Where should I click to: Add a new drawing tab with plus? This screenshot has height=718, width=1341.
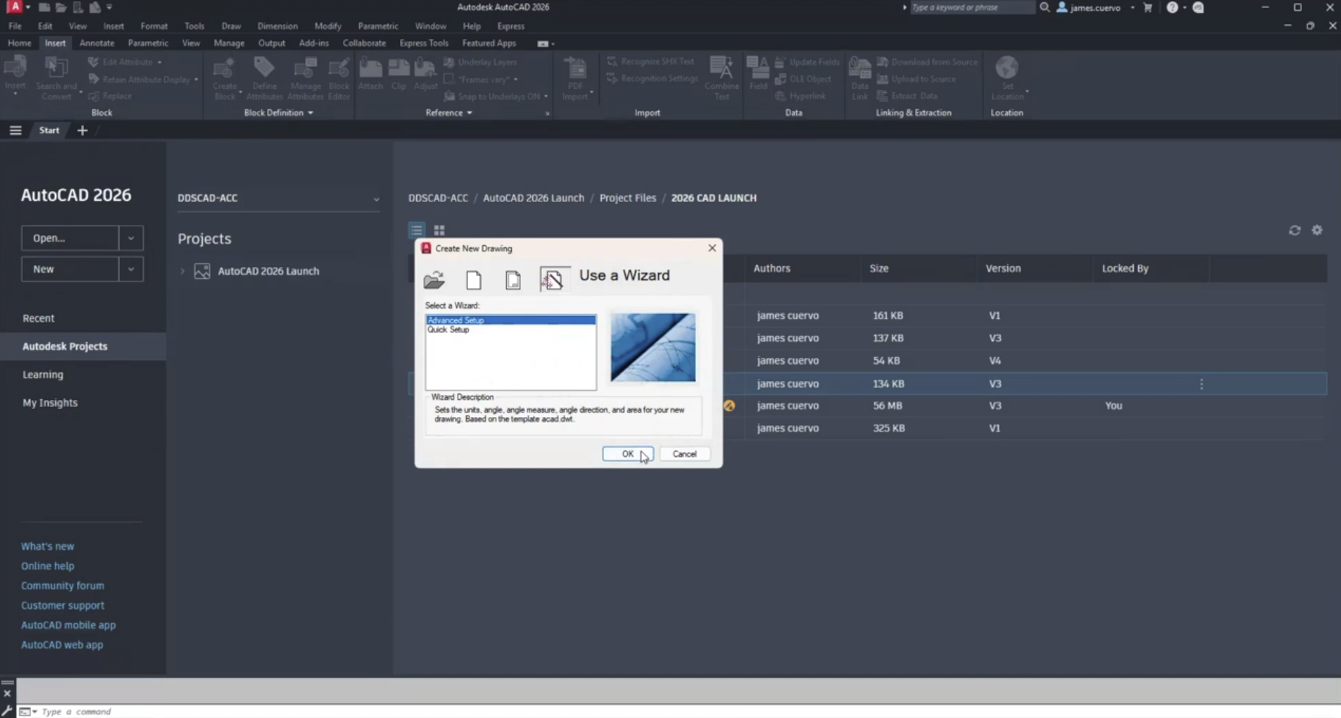(82, 130)
